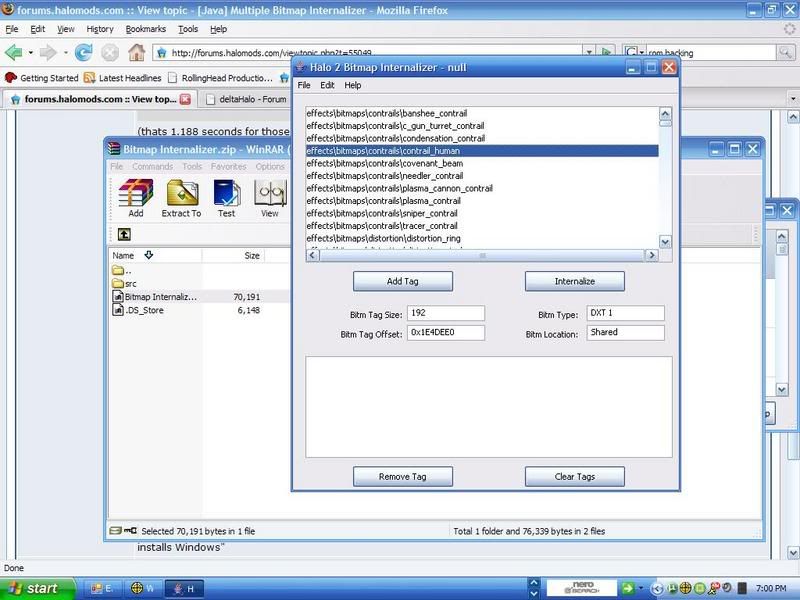The width and height of the screenshot is (800, 600).
Task: Show hidden system tray icons
Action: (658, 588)
